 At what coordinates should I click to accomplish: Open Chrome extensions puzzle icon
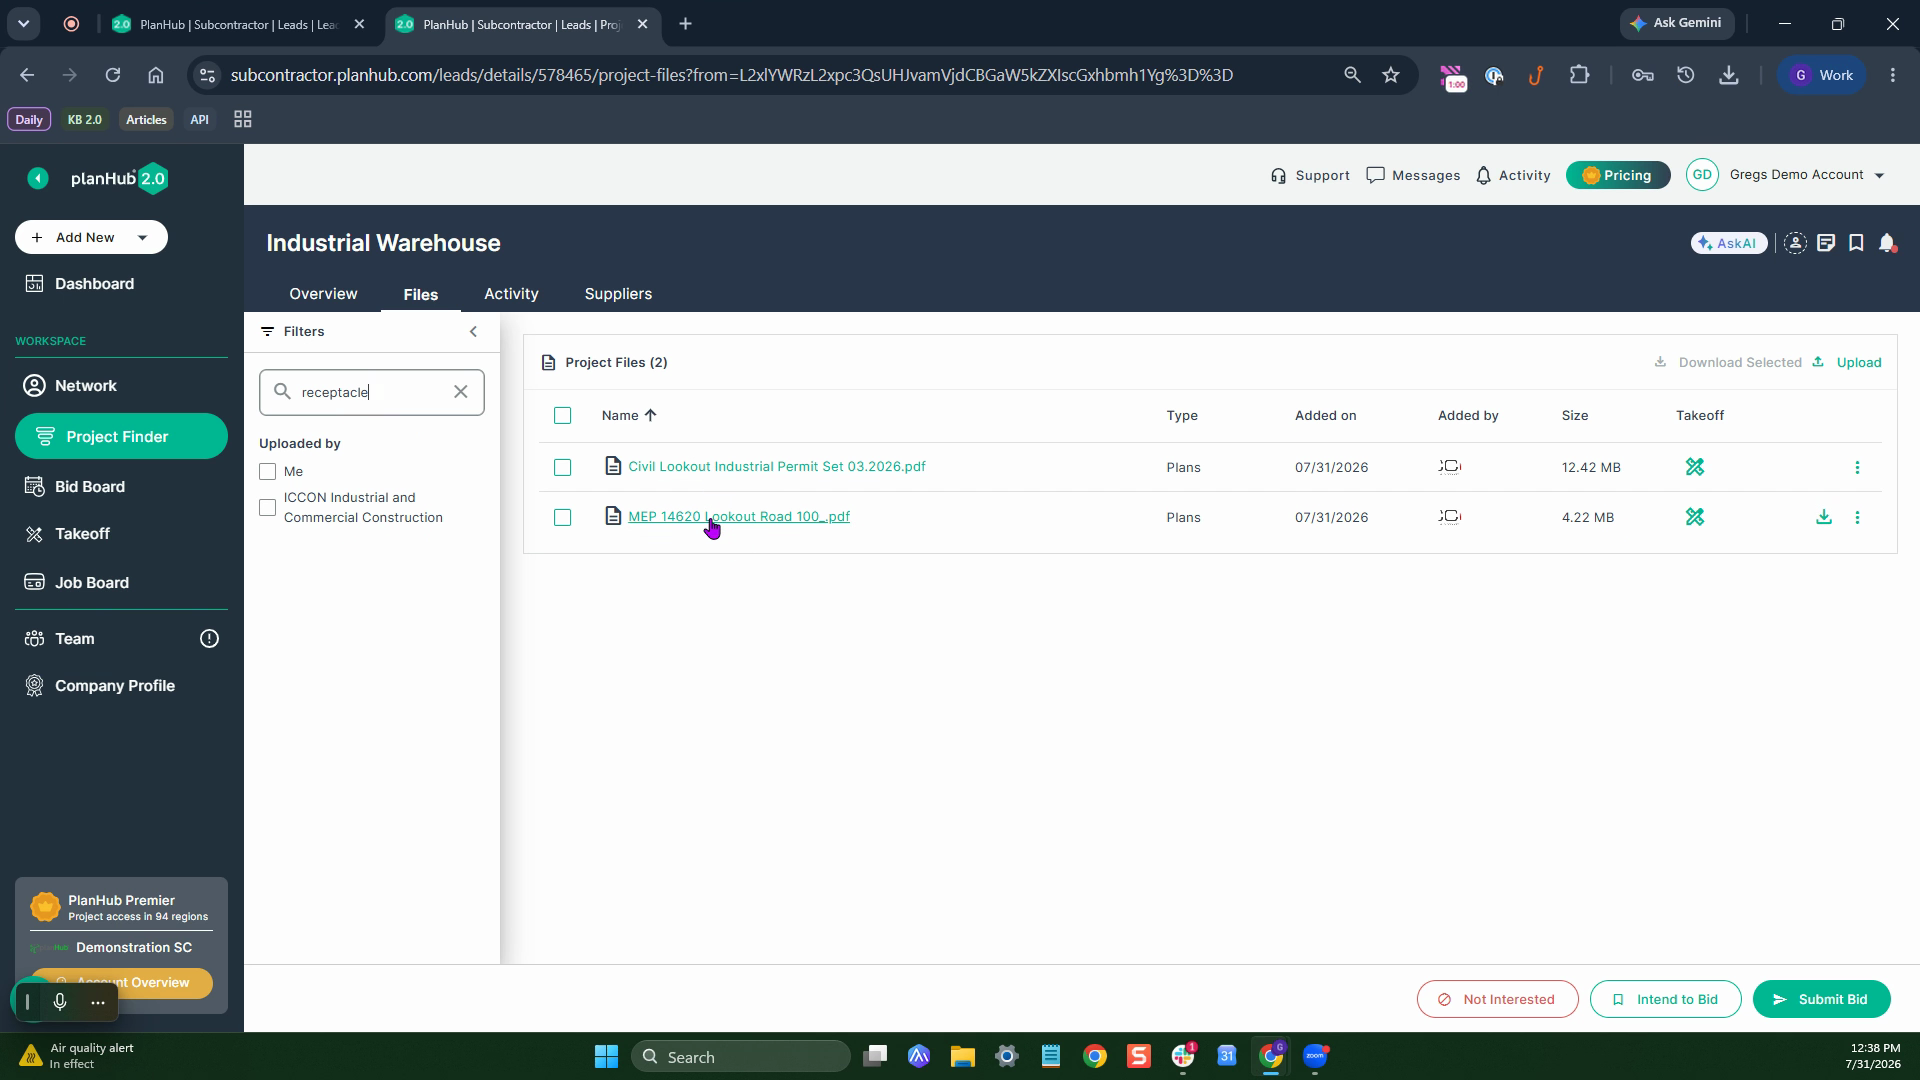(1580, 75)
